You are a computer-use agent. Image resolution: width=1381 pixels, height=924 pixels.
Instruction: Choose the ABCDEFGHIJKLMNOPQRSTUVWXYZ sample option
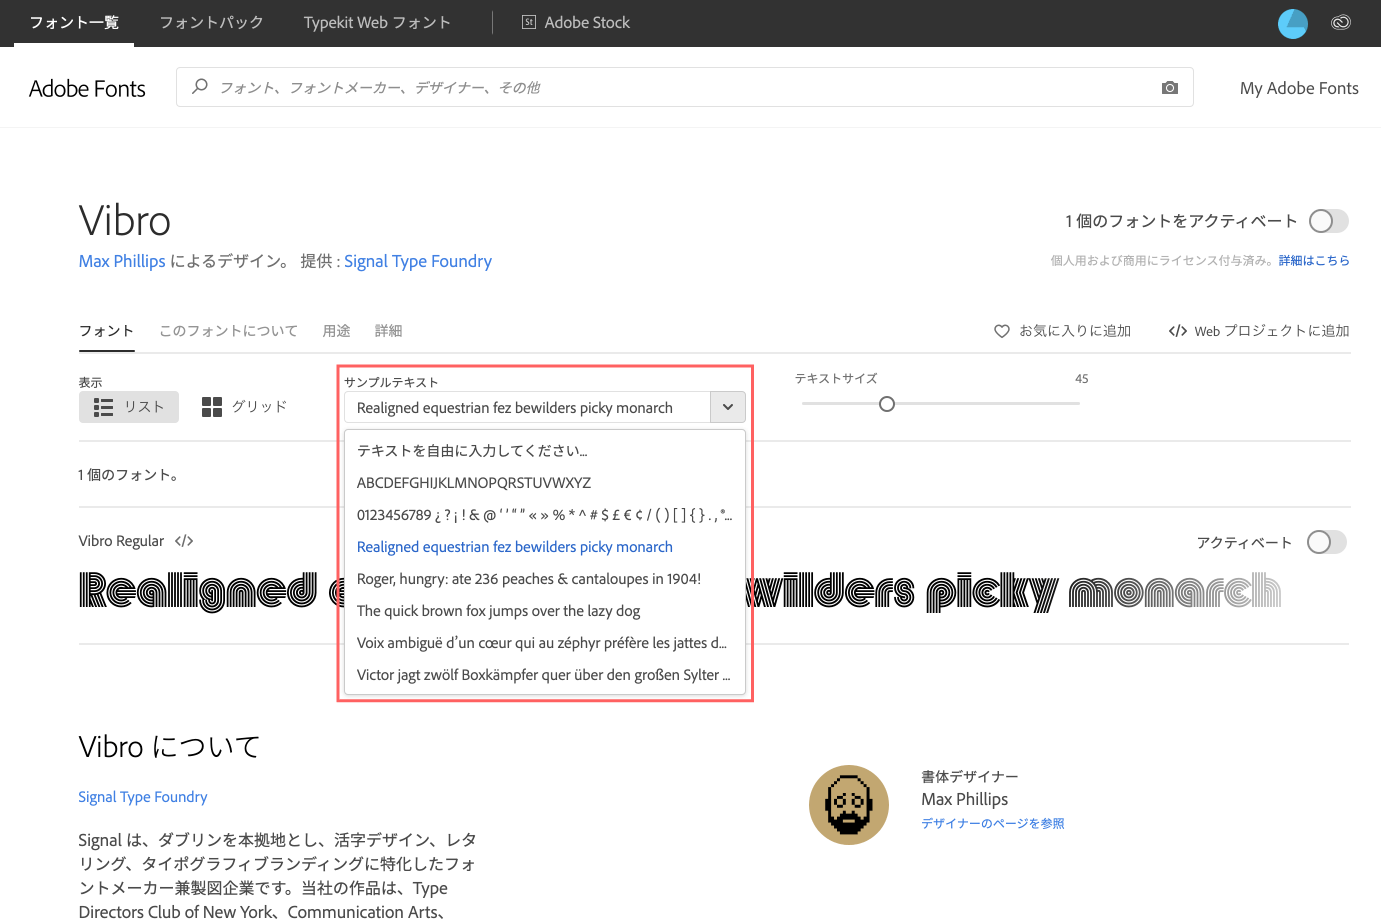[545, 483]
